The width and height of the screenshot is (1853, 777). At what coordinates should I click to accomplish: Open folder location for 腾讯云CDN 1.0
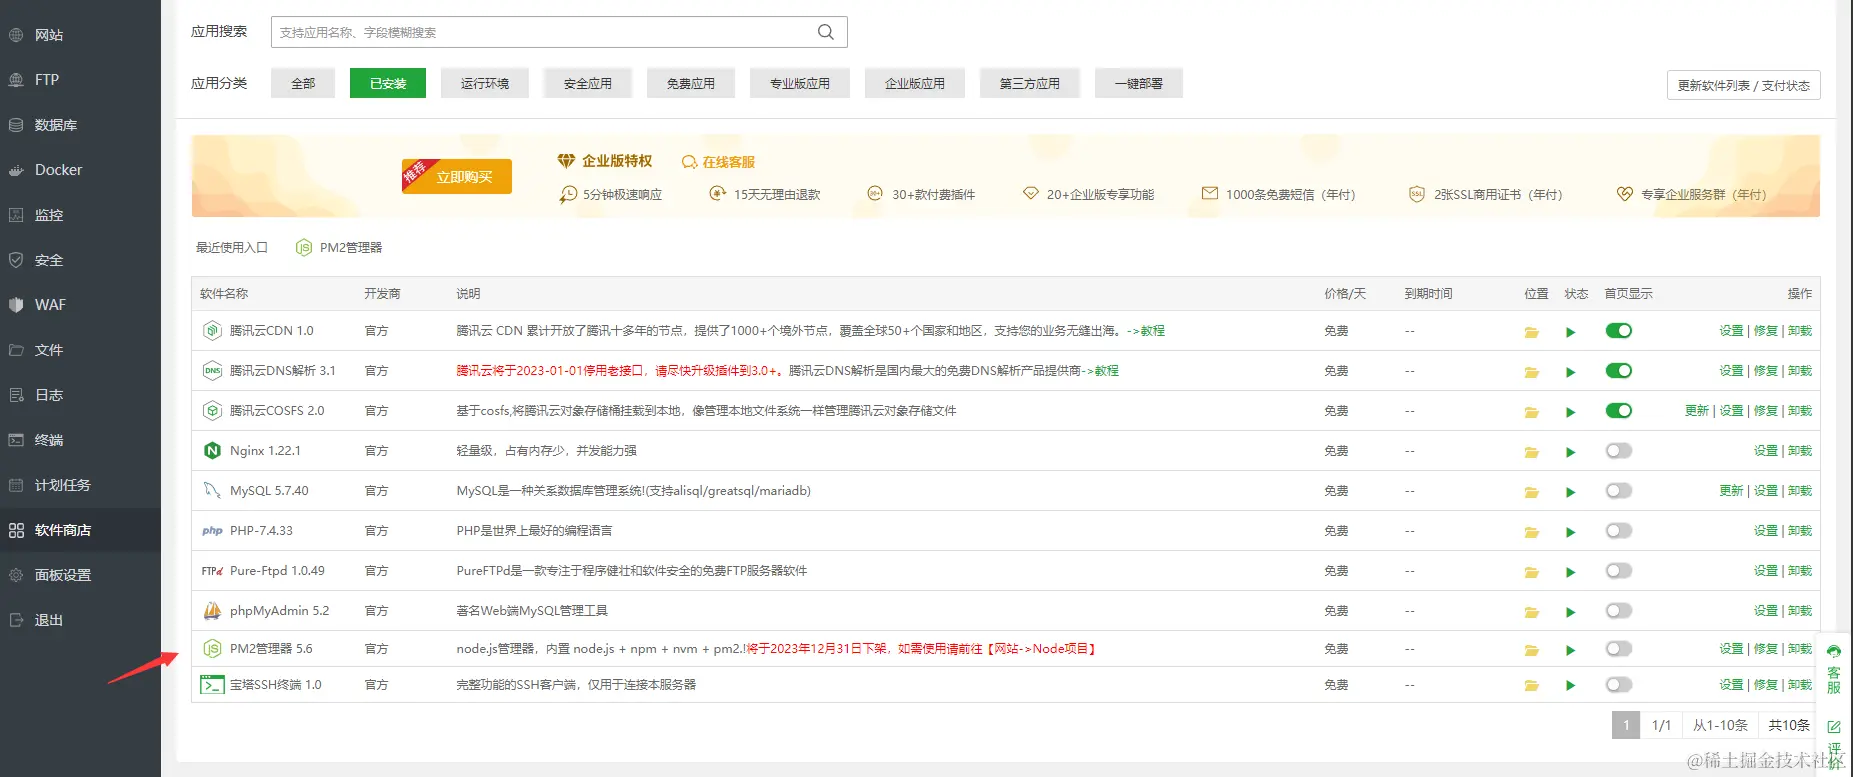[1531, 332]
